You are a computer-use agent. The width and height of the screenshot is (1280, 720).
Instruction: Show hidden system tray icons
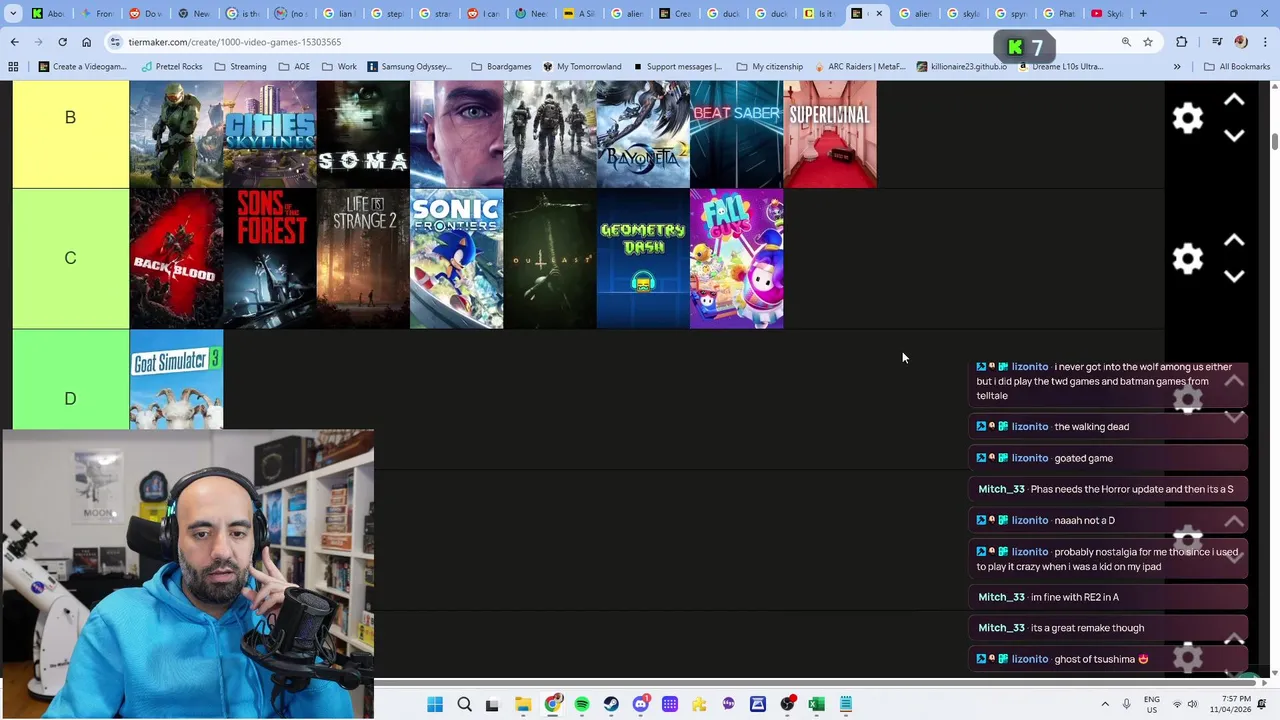coord(1105,704)
